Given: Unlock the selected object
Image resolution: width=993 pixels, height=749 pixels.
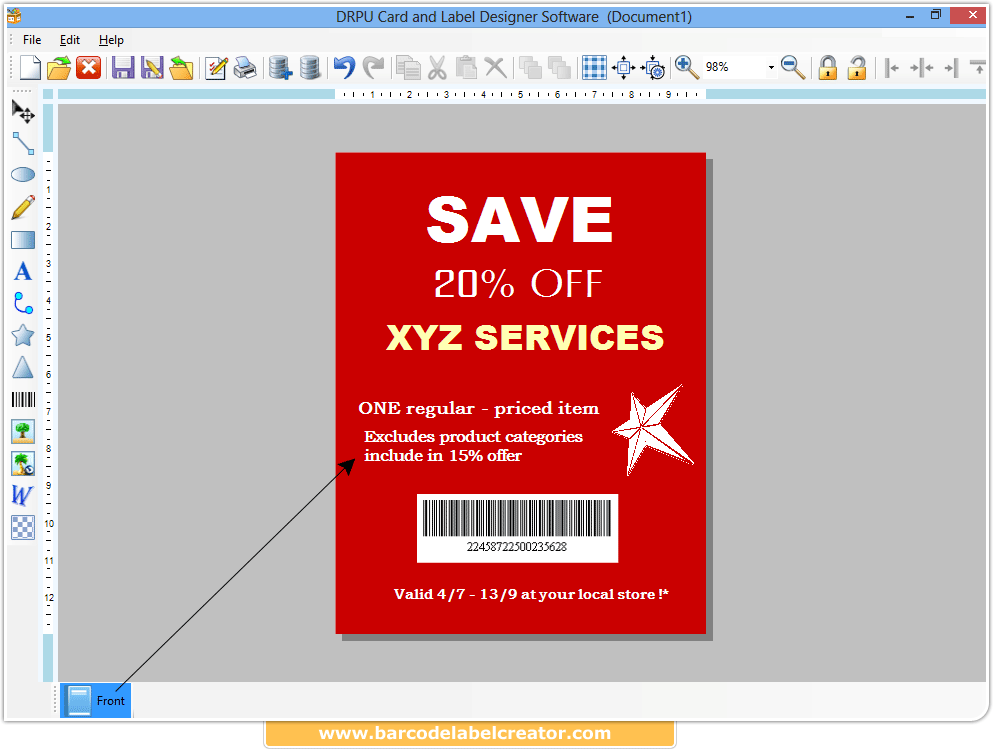Looking at the screenshot, I should (x=856, y=67).
